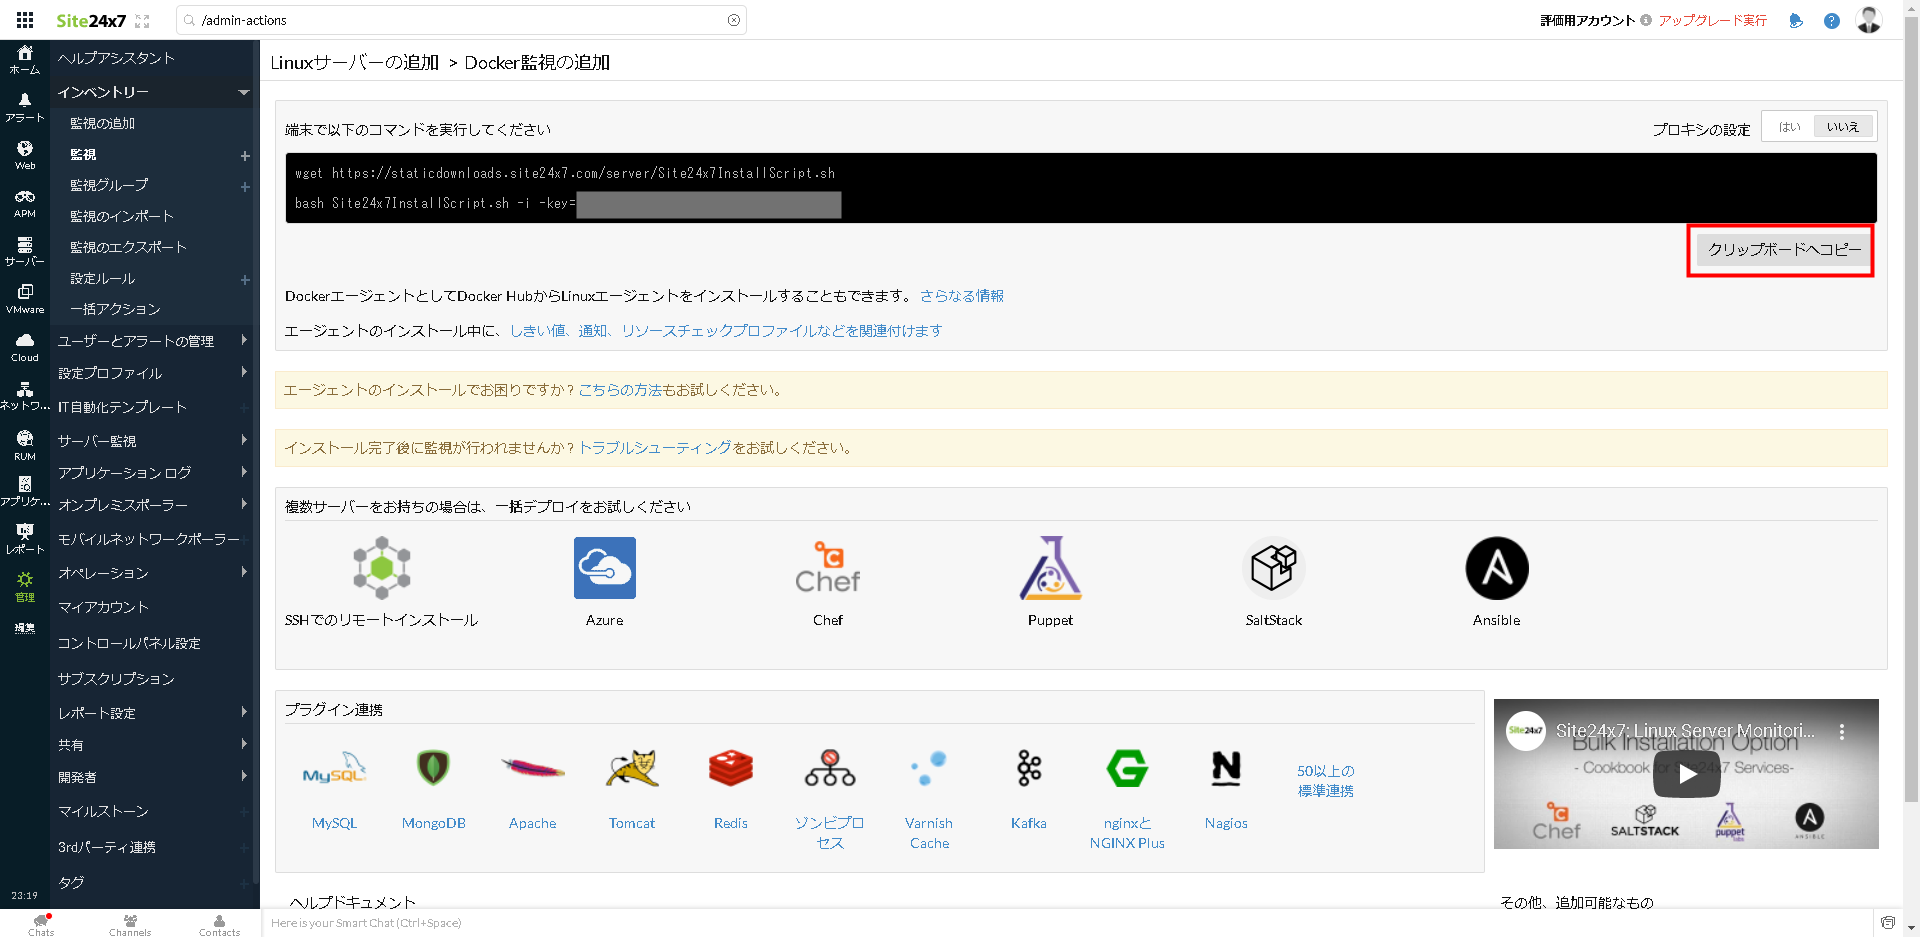Open the Kafka plugin icon

(x=1029, y=768)
